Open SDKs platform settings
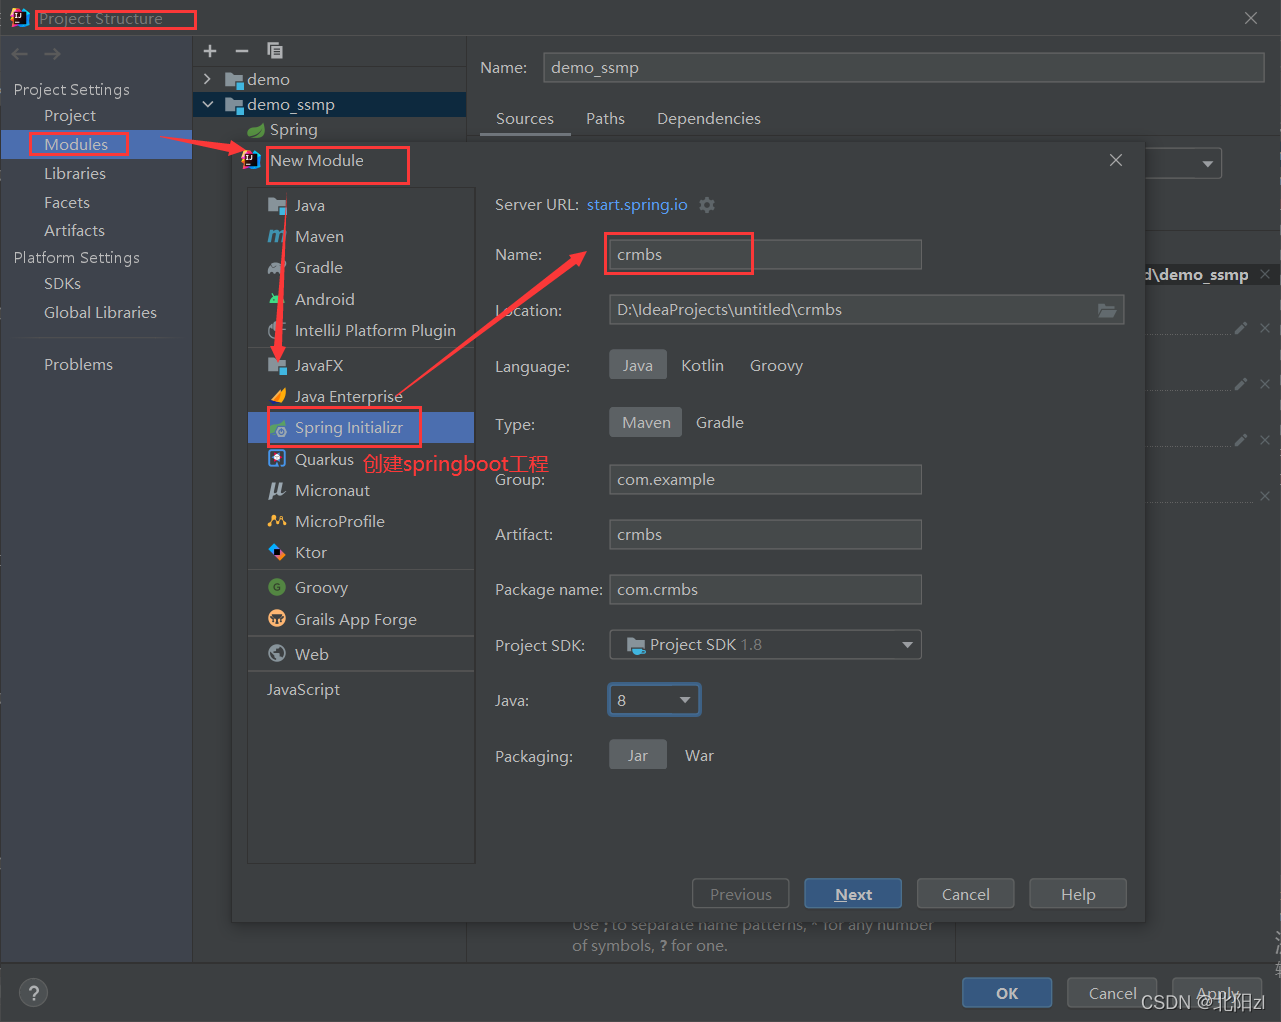The image size is (1281, 1022). (62, 284)
